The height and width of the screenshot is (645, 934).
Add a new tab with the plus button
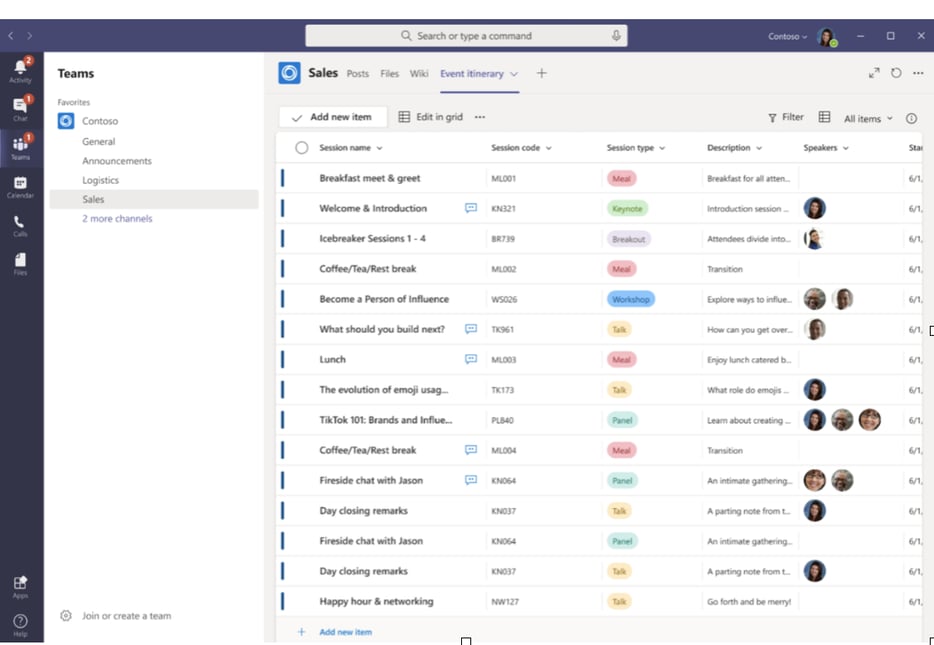click(541, 73)
